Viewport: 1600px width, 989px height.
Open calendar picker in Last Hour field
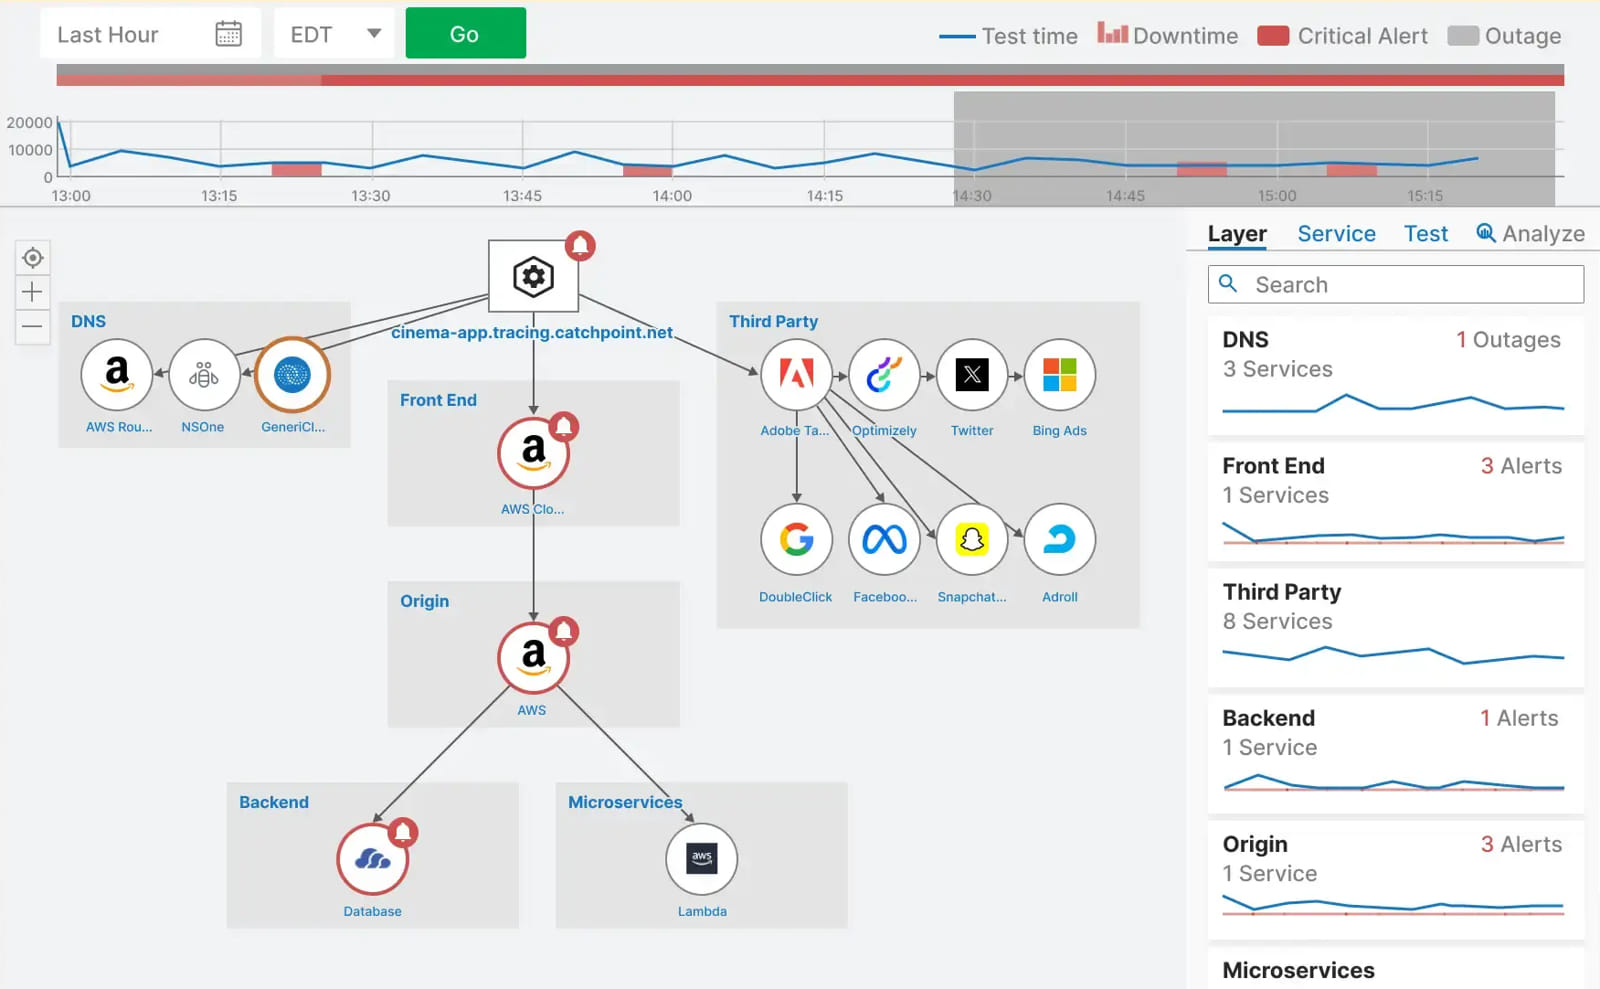click(x=228, y=34)
